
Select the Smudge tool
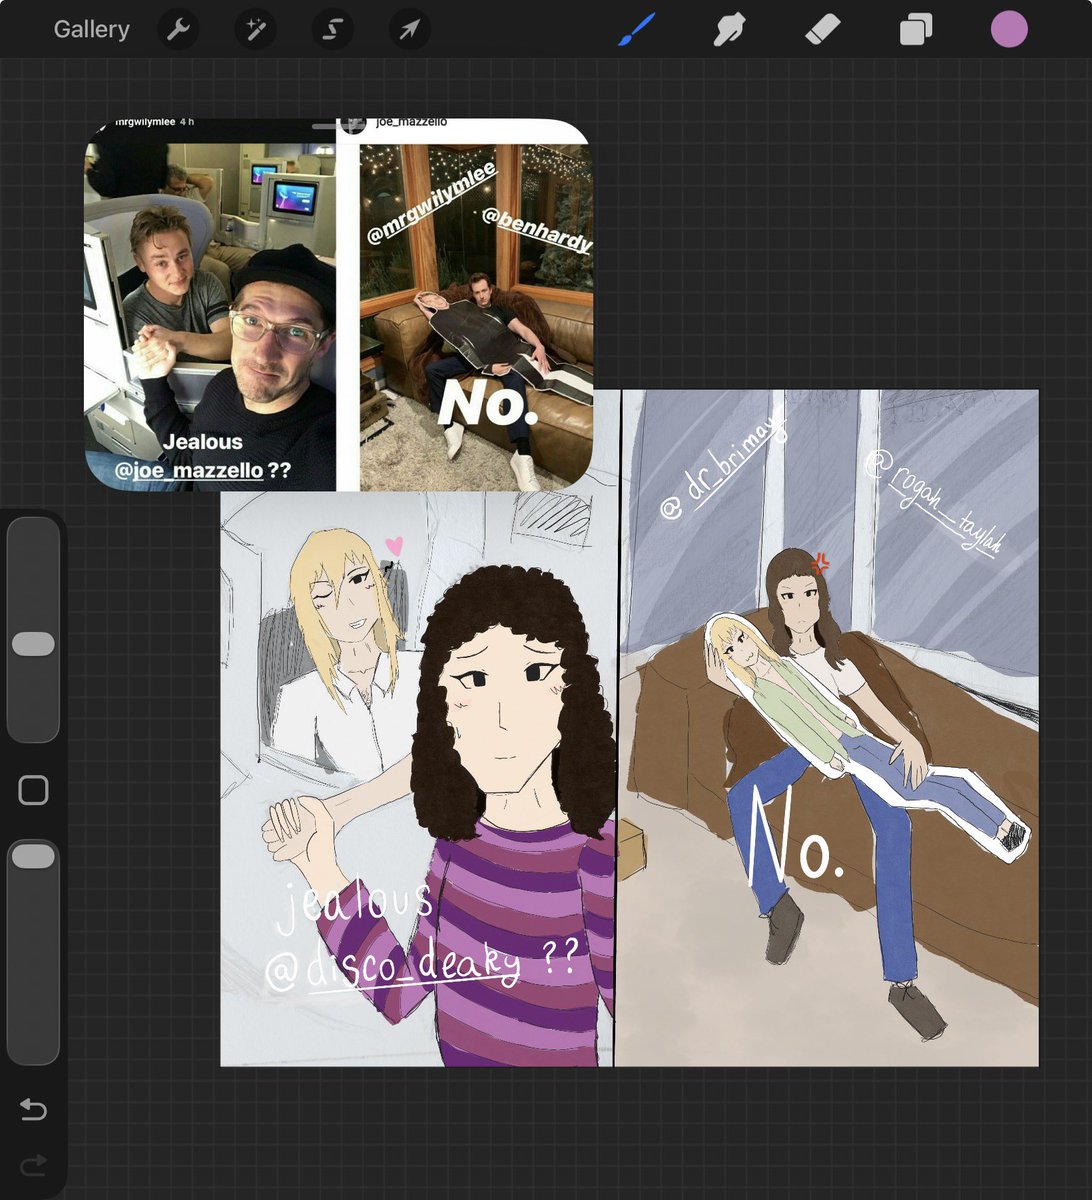tap(730, 29)
